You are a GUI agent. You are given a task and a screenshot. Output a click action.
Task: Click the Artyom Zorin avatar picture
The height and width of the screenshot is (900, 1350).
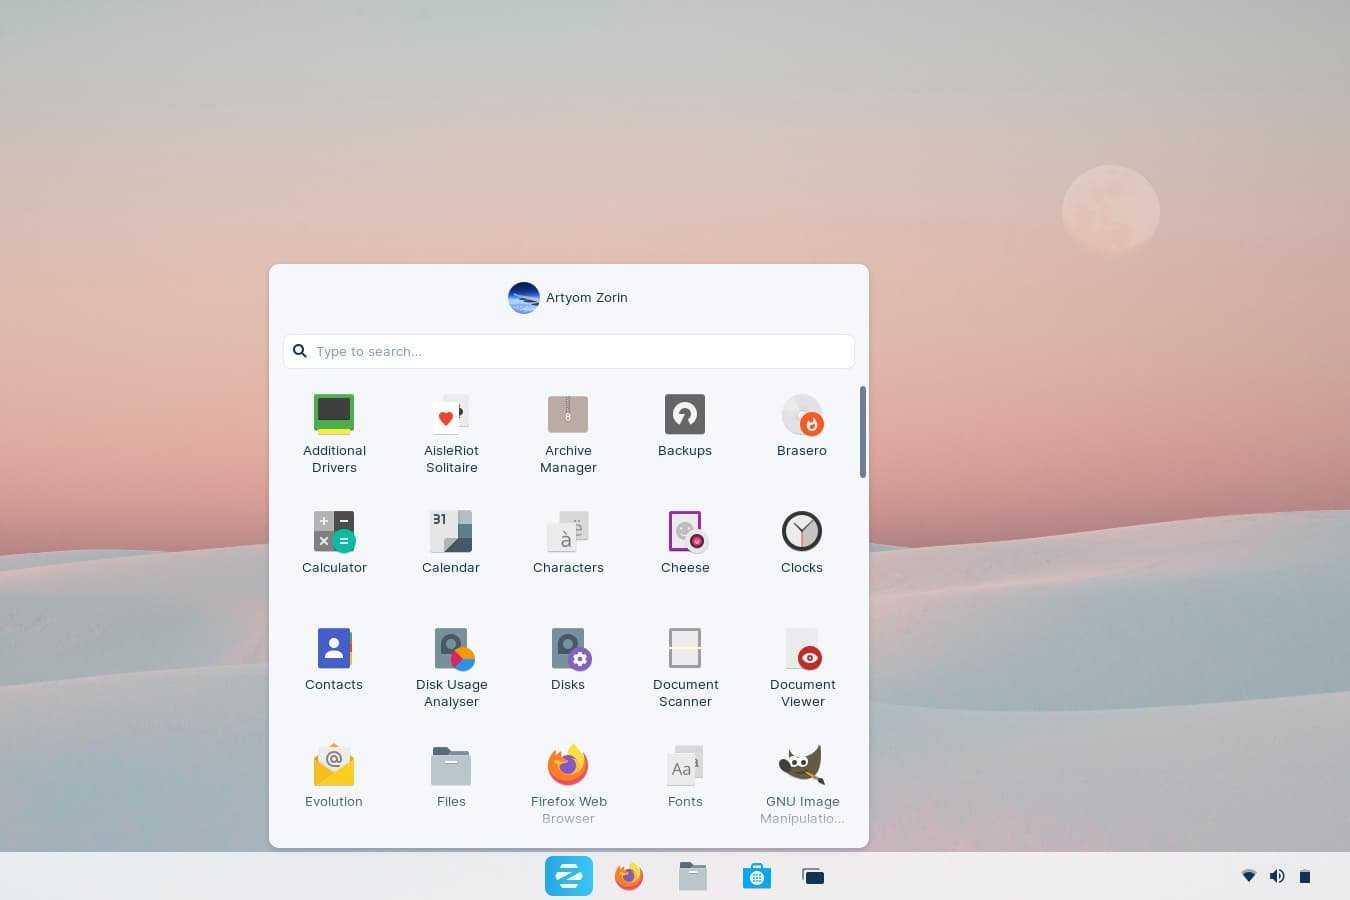tap(524, 297)
